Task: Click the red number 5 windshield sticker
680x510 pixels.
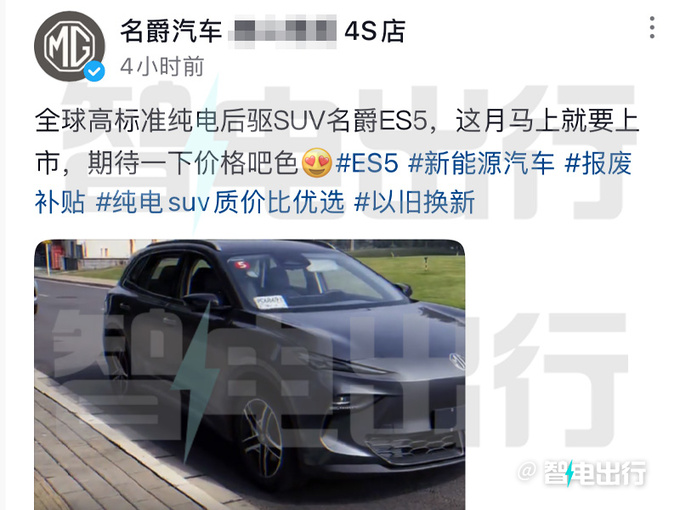Action: (242, 264)
